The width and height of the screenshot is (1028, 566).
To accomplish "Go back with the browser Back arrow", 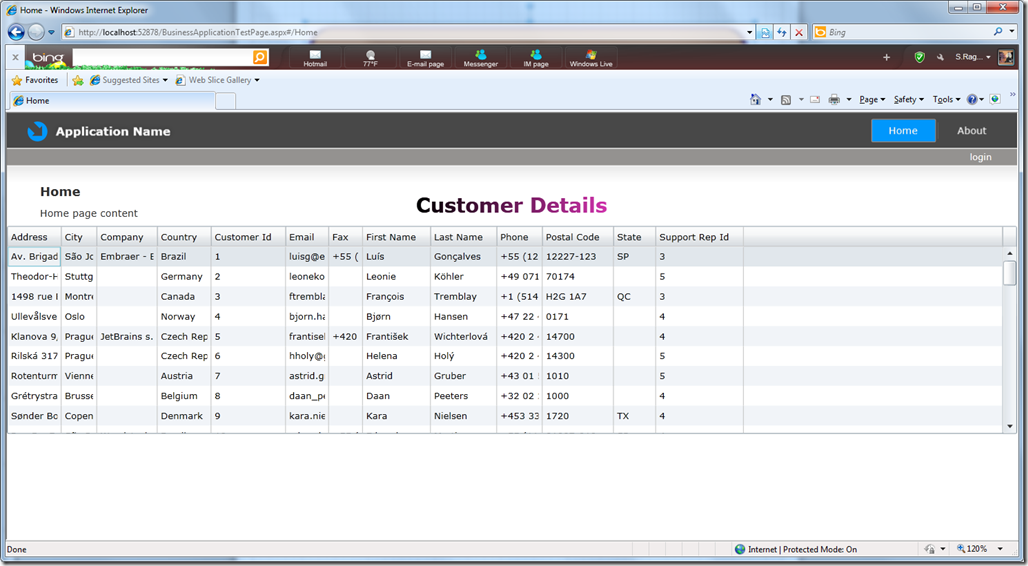I will tap(16, 31).
